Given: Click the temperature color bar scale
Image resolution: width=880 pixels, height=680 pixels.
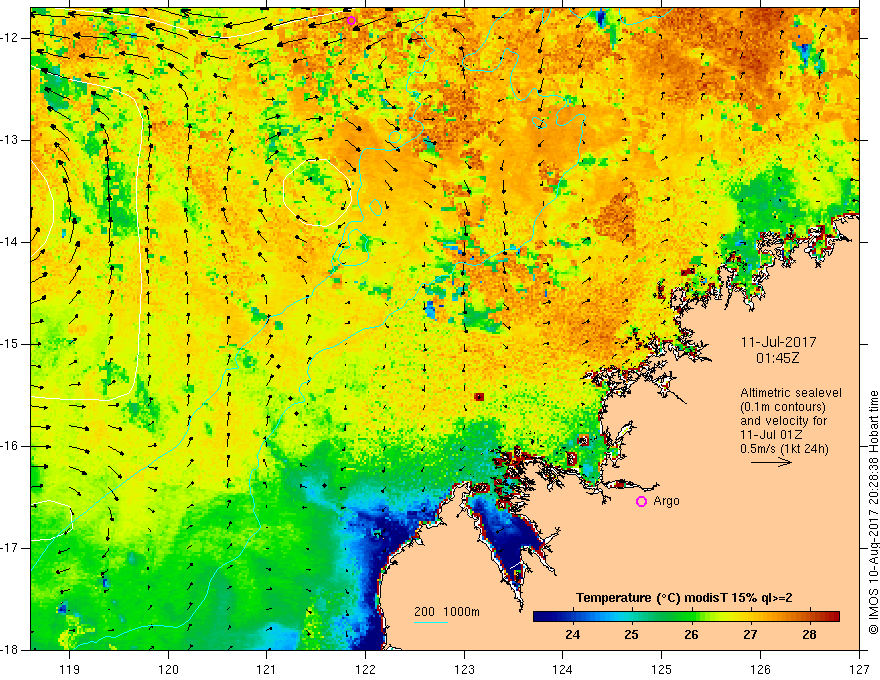Looking at the screenshot, I should (x=686, y=616).
